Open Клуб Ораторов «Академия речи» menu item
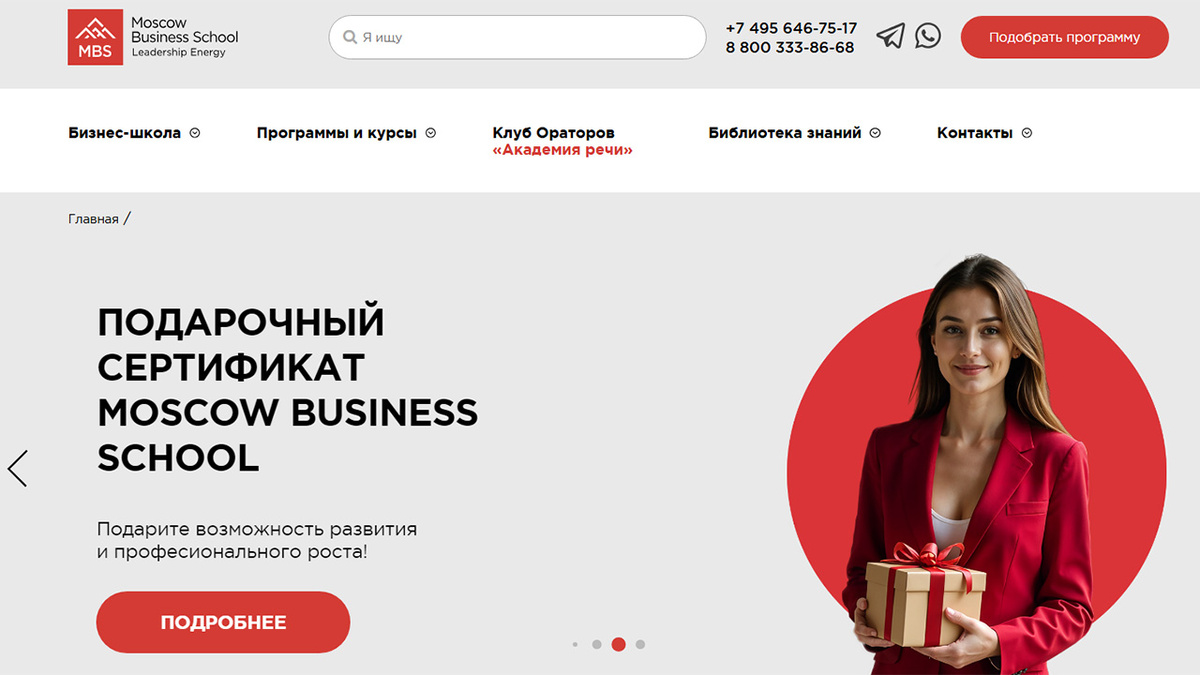1200x675 pixels. [x=563, y=141]
